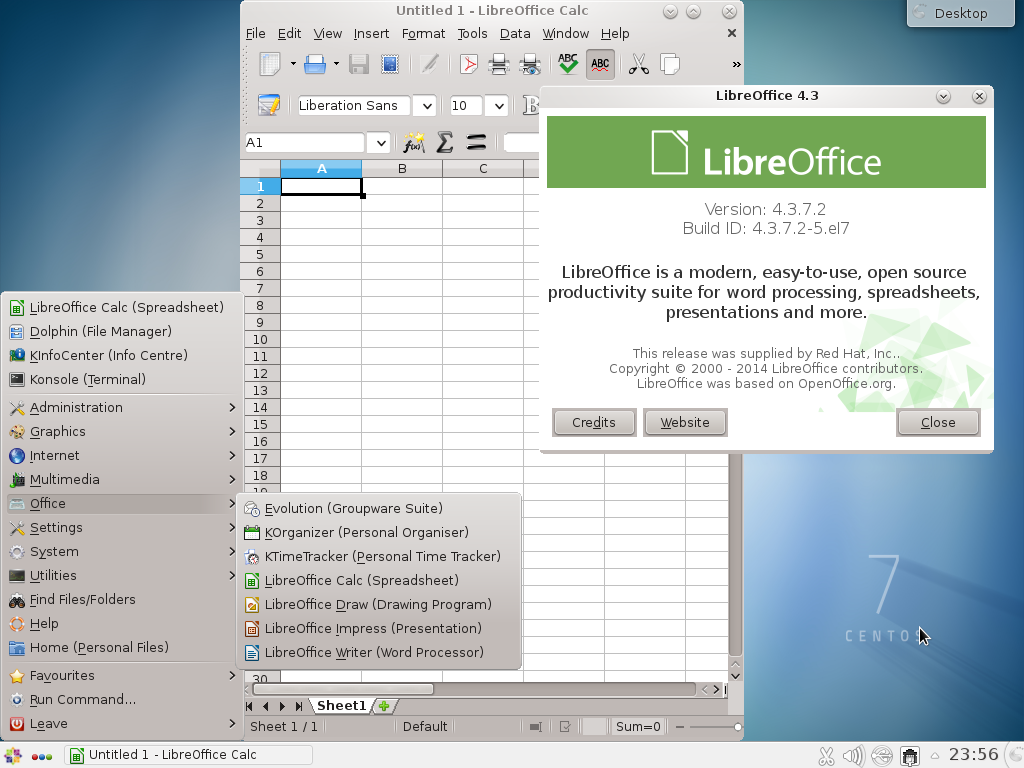Expand Graphics submenu in launcher
The width and height of the screenshot is (1024, 768).
click(x=123, y=432)
